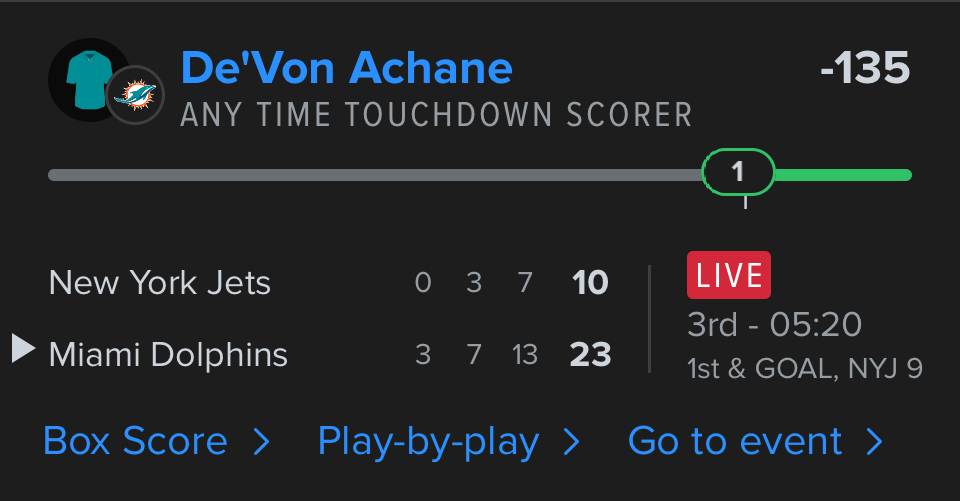This screenshot has width=960, height=501.
Task: Click the possession arrow beside Miami Dolphins
Action: point(23,350)
